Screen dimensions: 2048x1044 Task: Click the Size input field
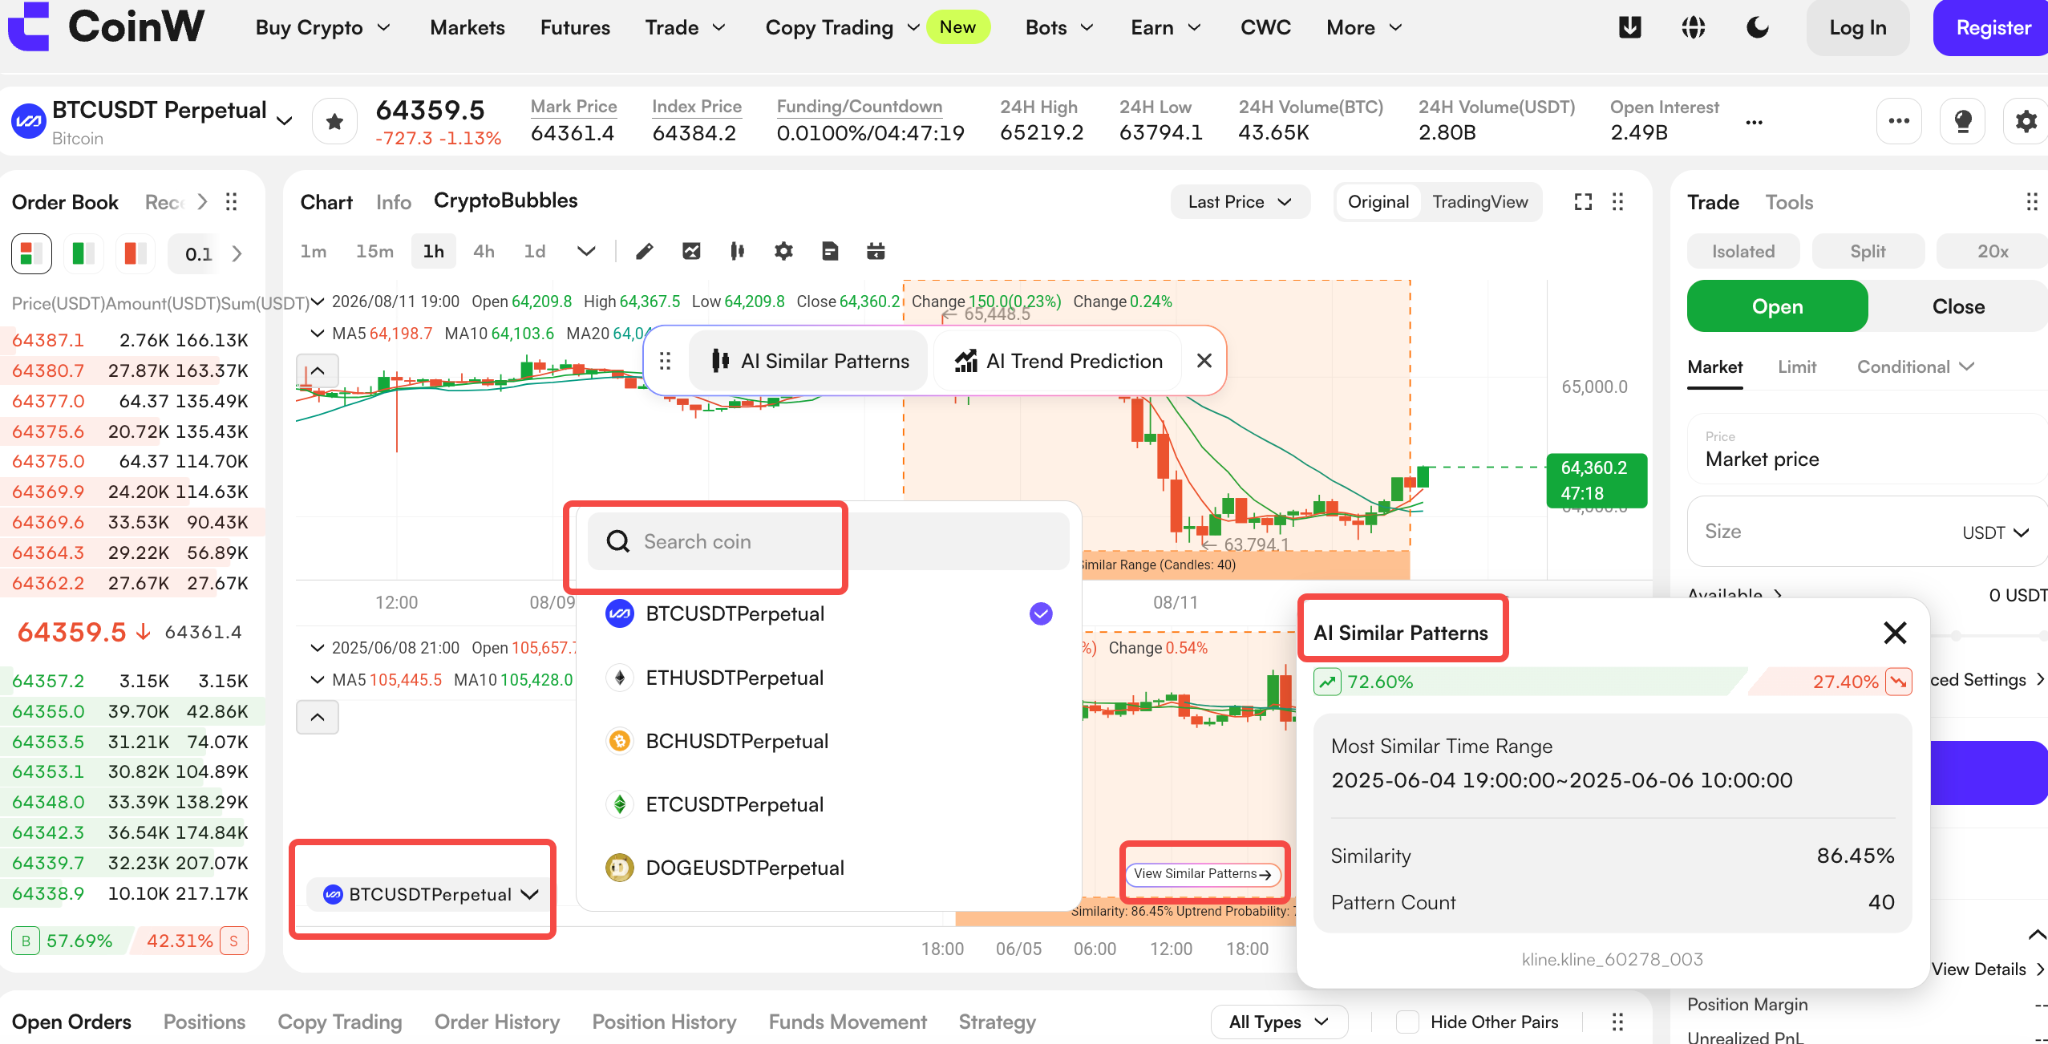1867,532
